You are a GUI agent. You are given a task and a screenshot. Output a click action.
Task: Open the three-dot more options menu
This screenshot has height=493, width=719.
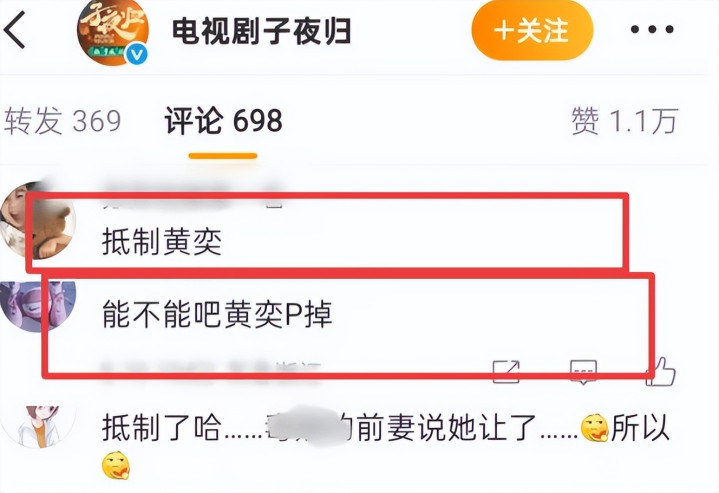652,30
